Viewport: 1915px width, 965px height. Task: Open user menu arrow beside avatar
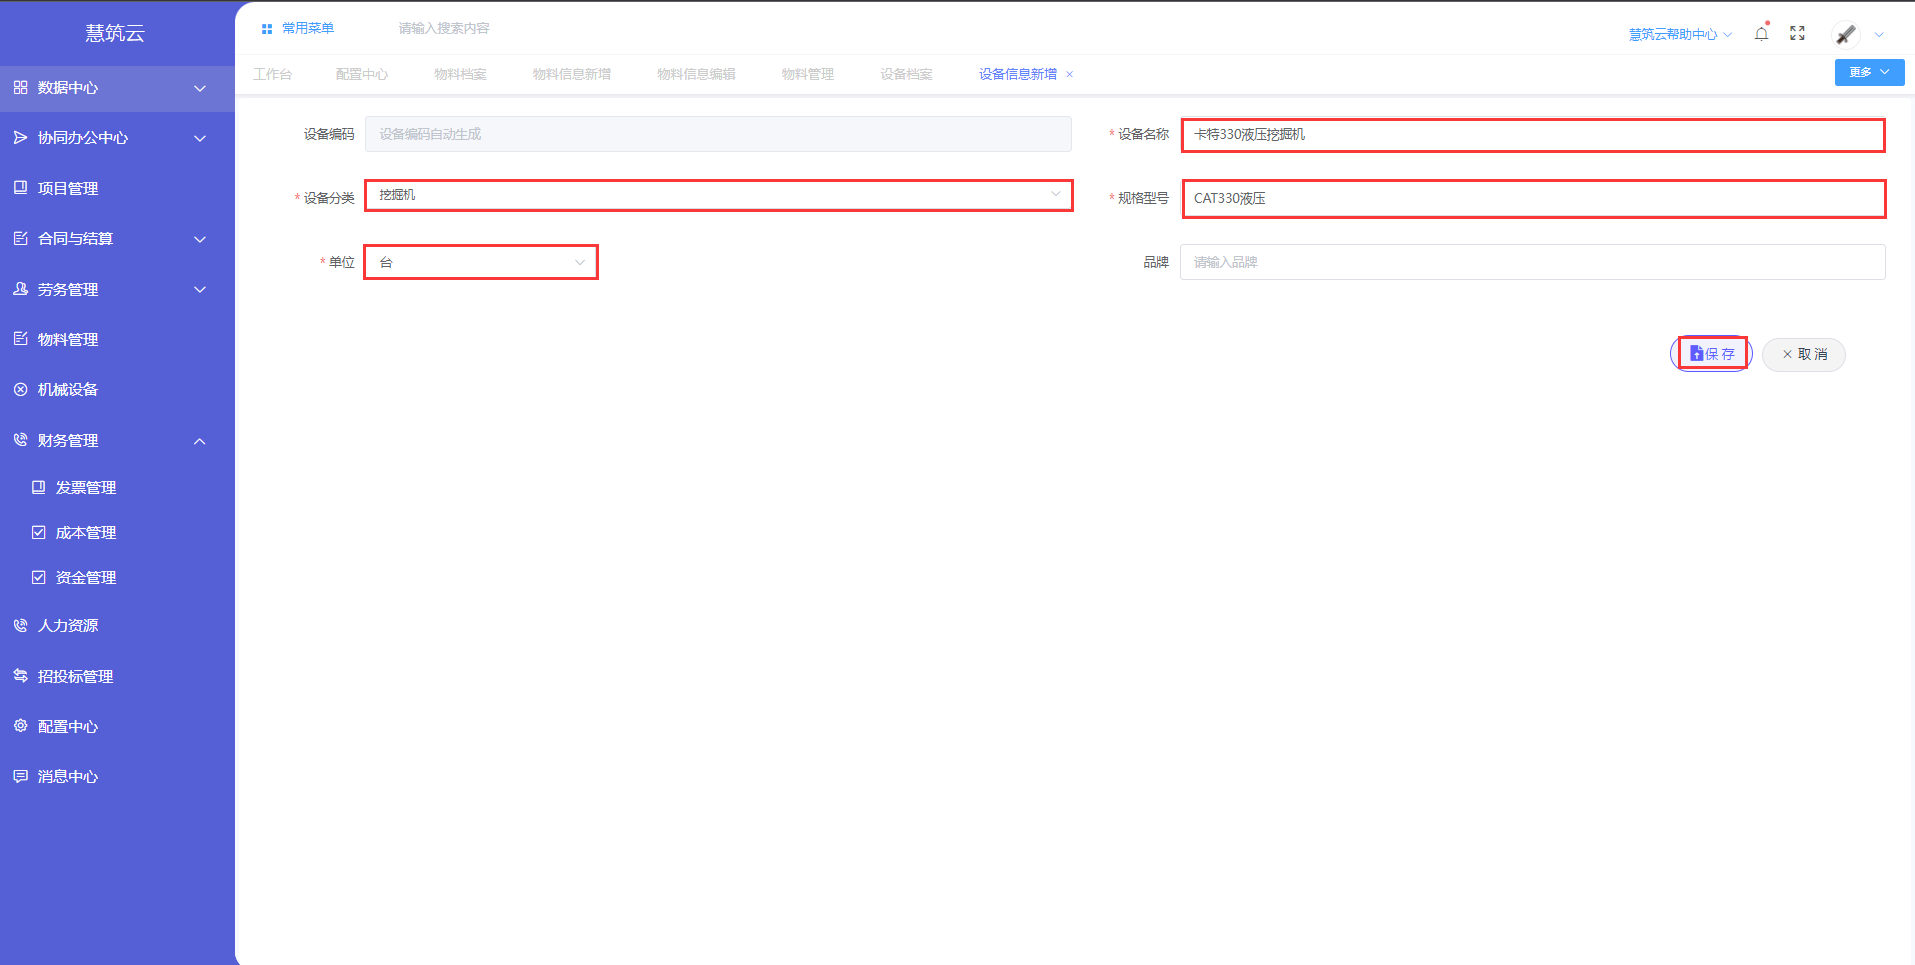(1879, 35)
